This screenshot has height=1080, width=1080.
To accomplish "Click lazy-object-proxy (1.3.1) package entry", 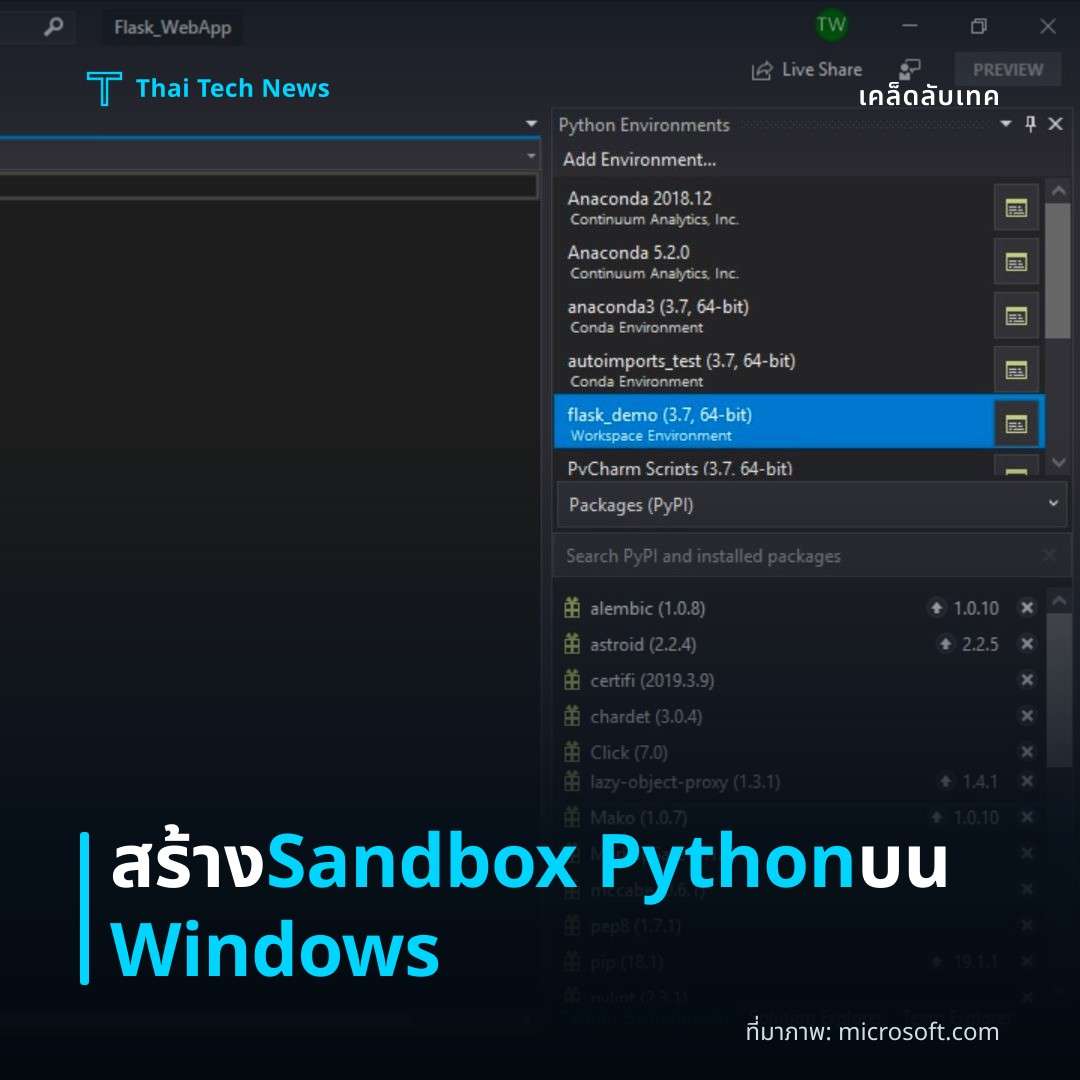I will pos(685,782).
